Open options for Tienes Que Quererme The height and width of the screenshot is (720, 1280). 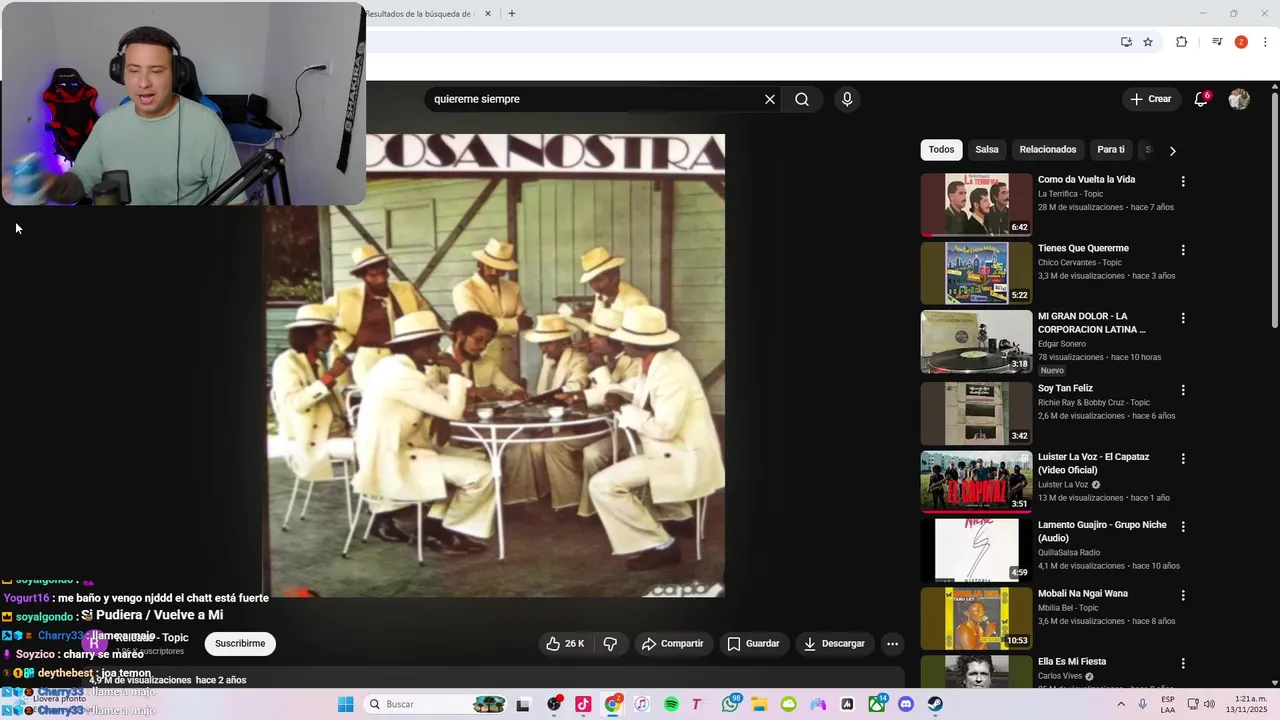(x=1183, y=250)
